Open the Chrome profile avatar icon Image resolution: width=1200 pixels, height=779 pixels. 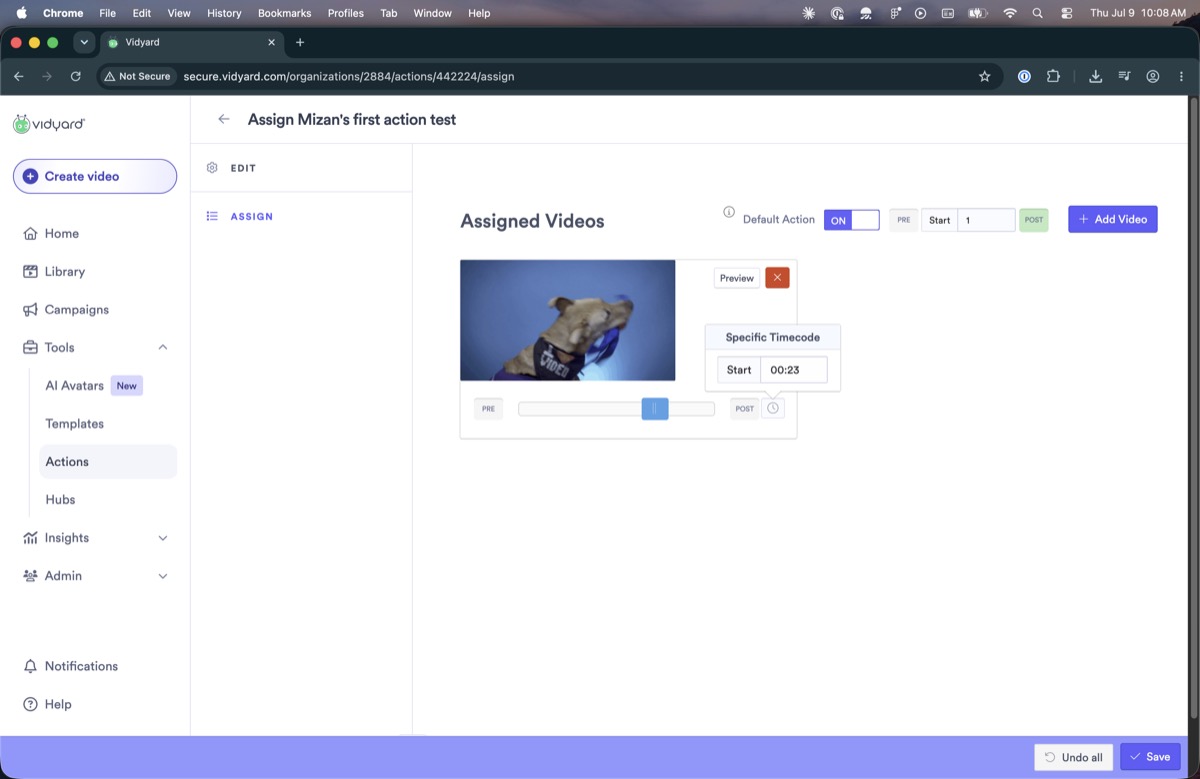(1153, 76)
